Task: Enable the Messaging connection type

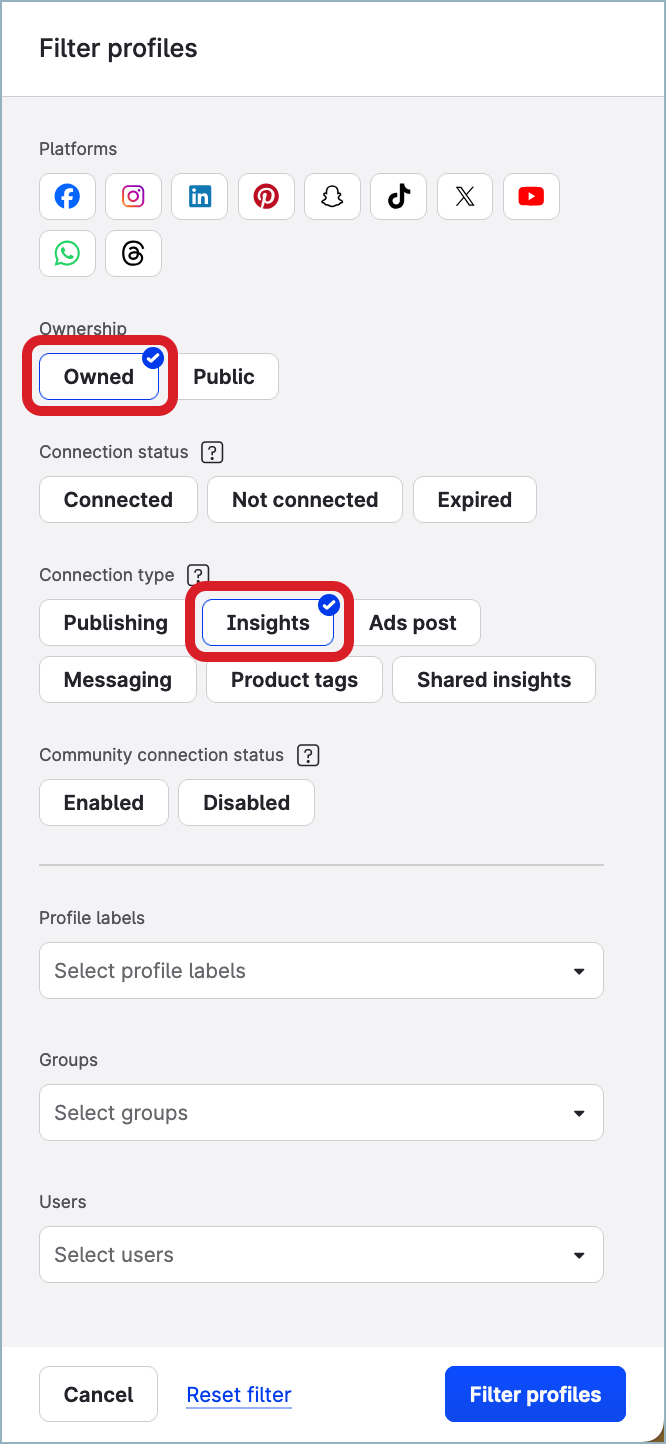Action: click(x=117, y=679)
